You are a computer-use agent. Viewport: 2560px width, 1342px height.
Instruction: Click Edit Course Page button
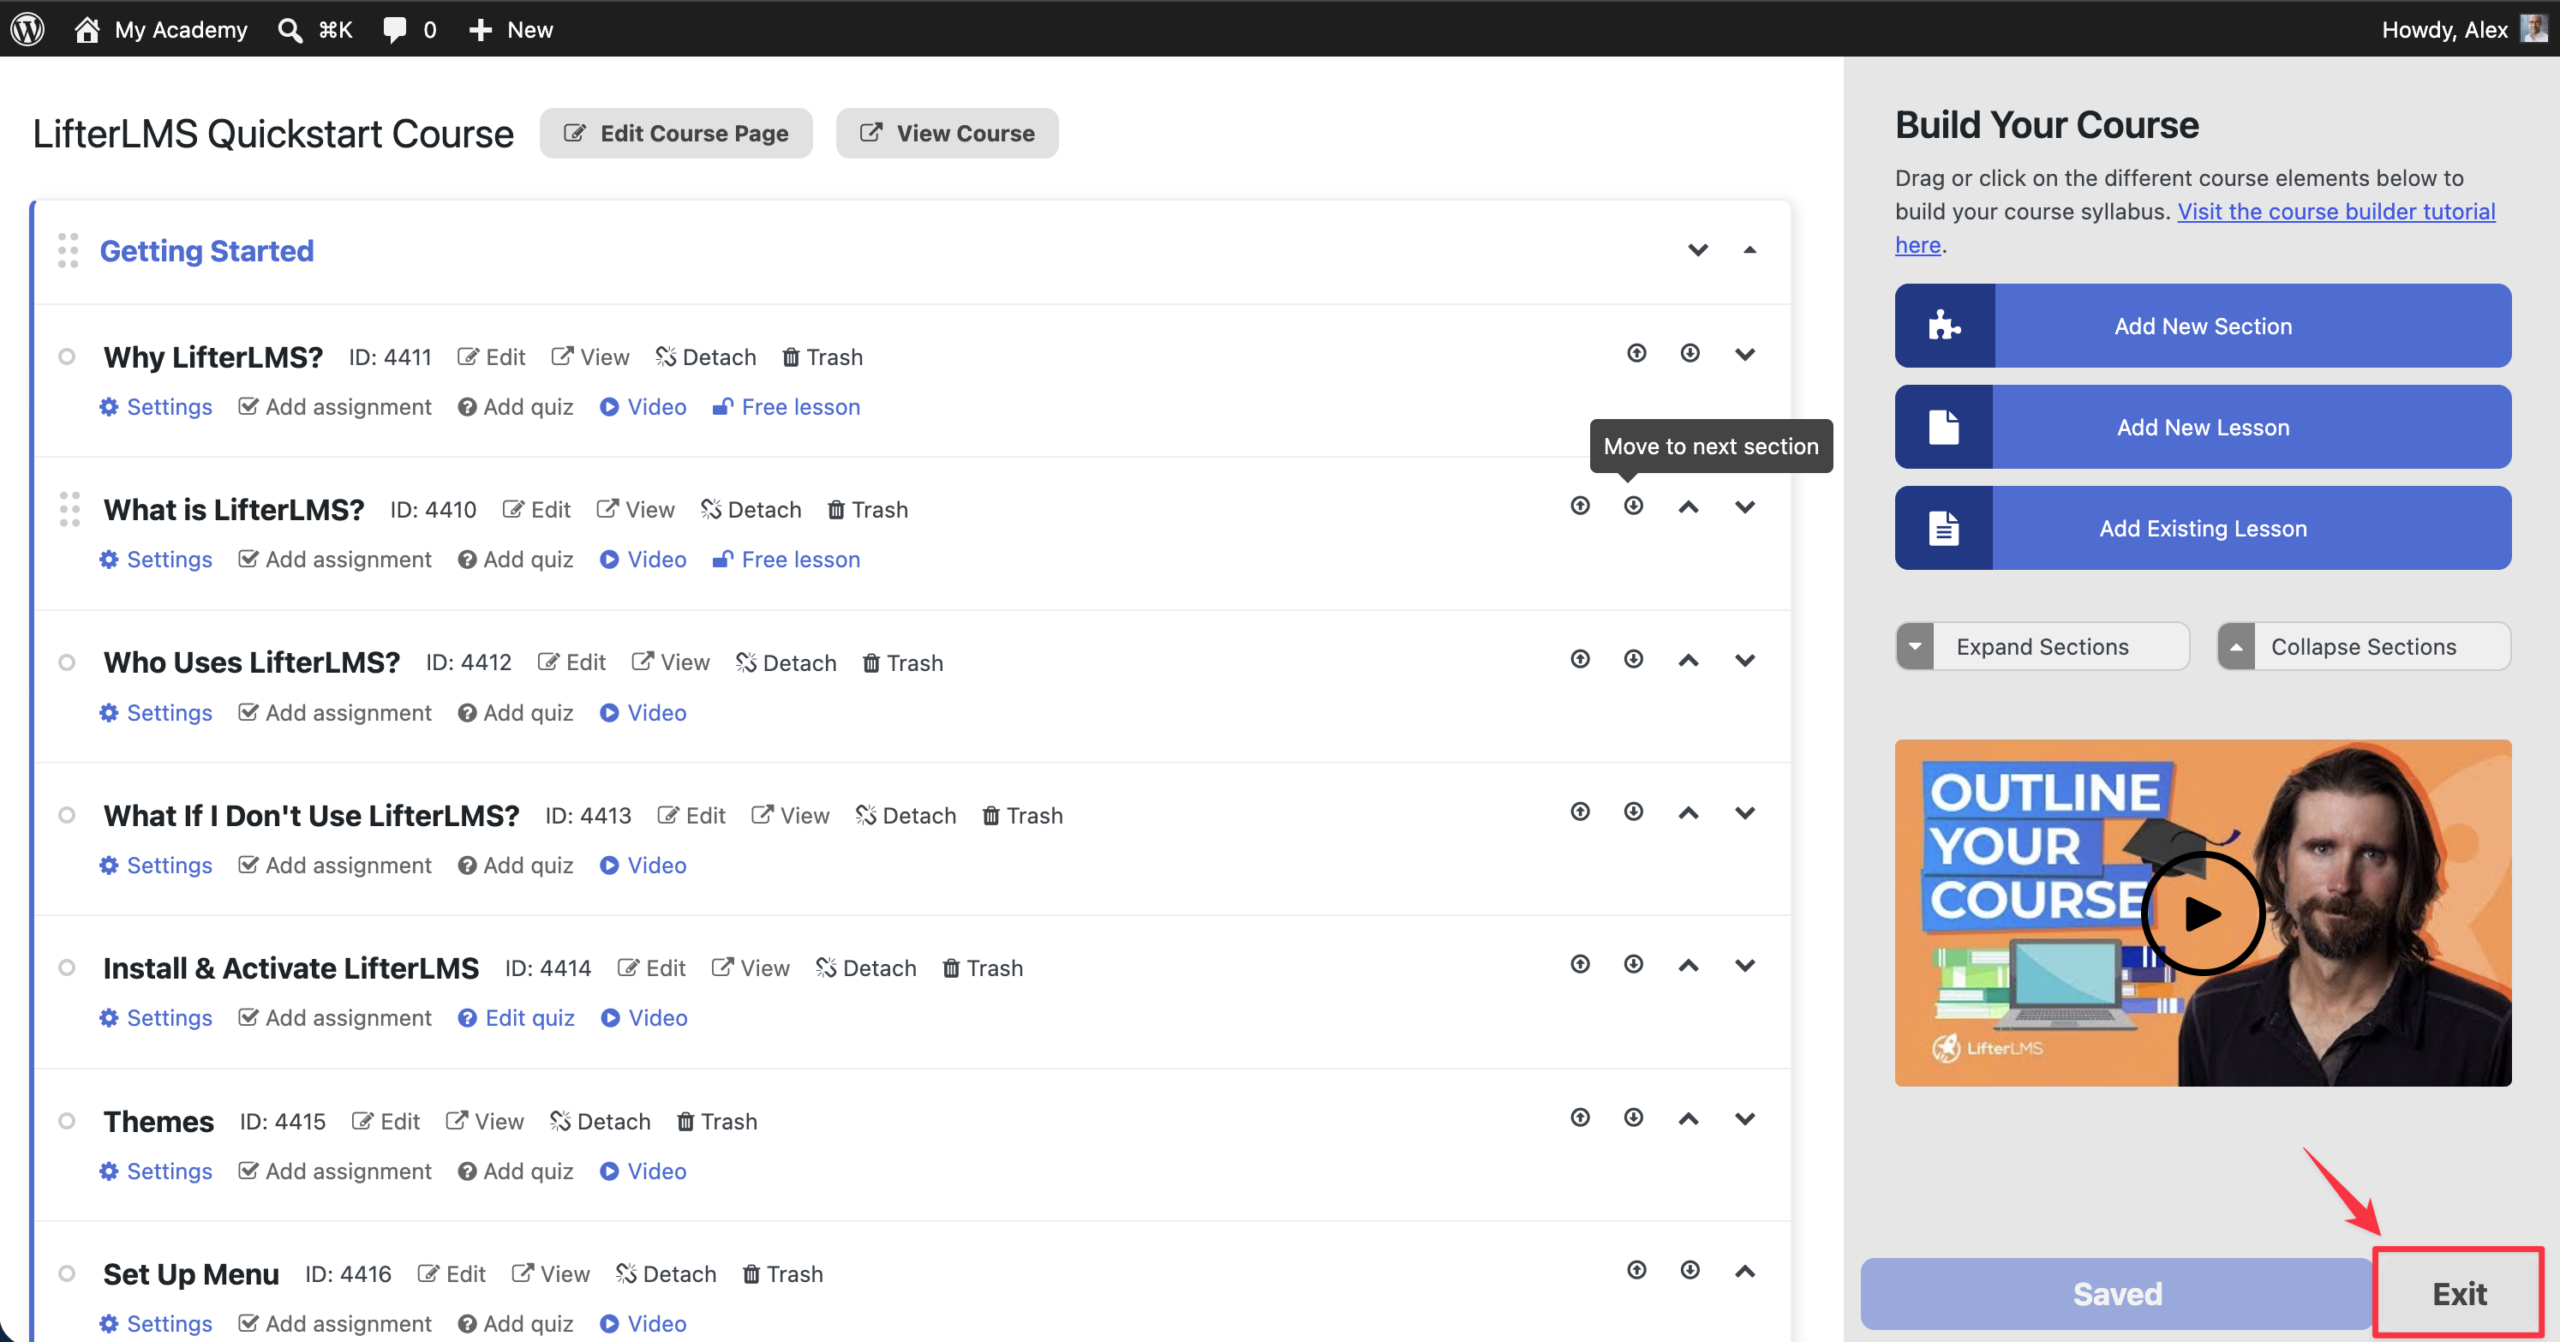click(x=676, y=133)
